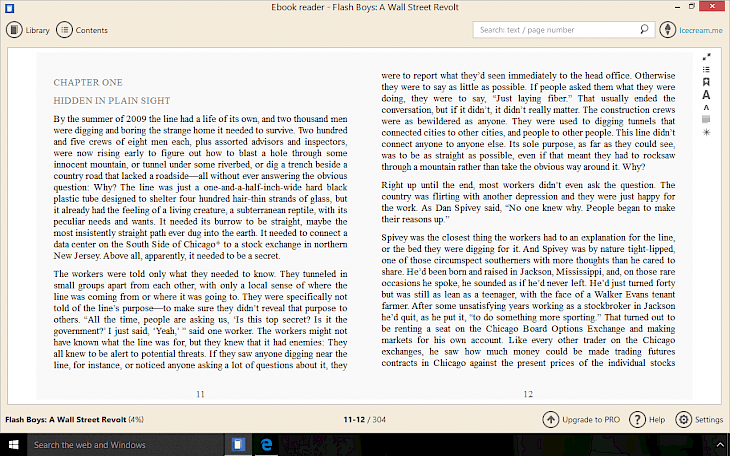Launch Microsoft Edge from the taskbar
The width and height of the screenshot is (730, 456).
[x=266, y=445]
